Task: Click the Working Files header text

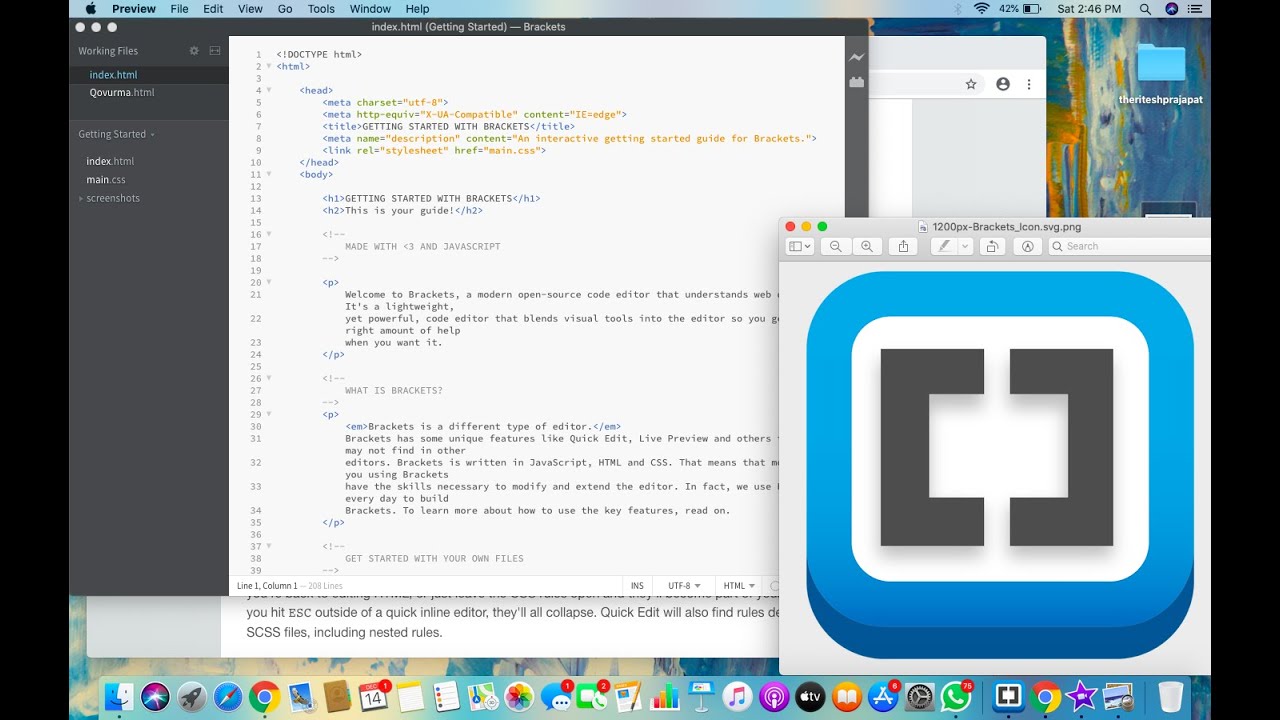Action: (x=108, y=51)
